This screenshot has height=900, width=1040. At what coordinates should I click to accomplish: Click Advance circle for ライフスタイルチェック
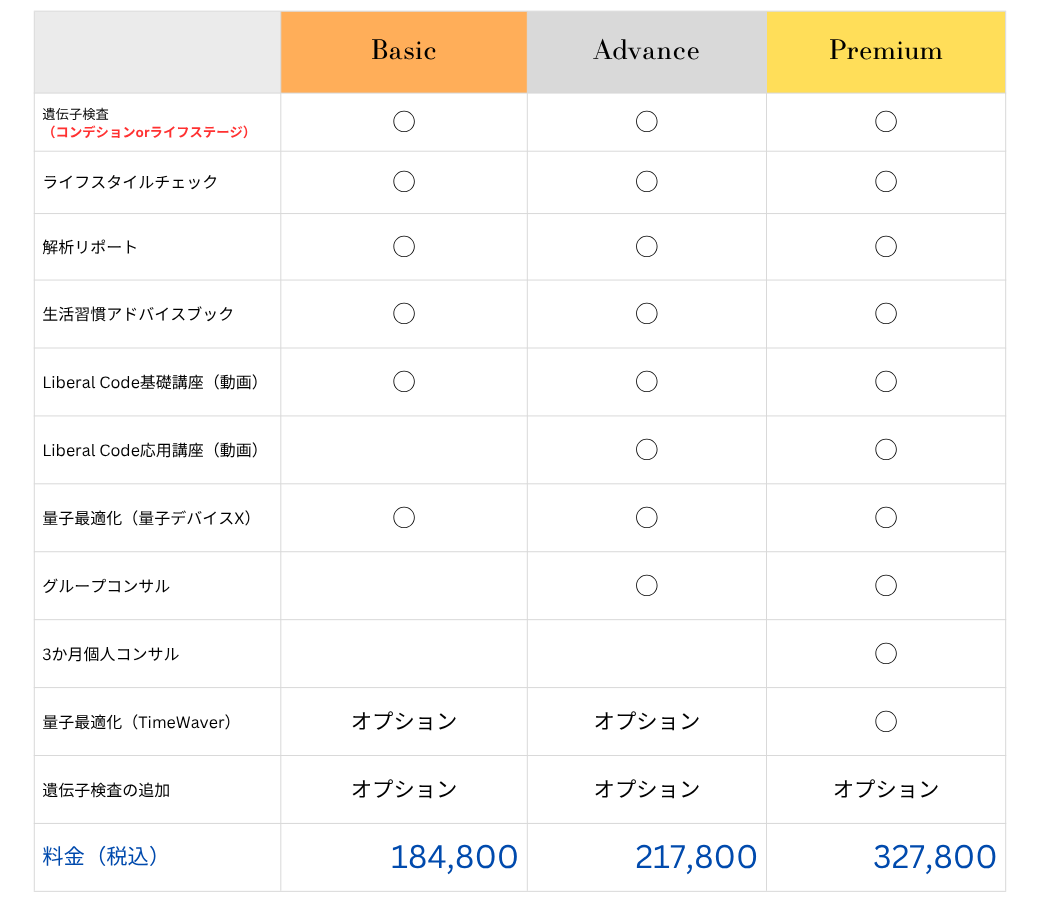647,181
